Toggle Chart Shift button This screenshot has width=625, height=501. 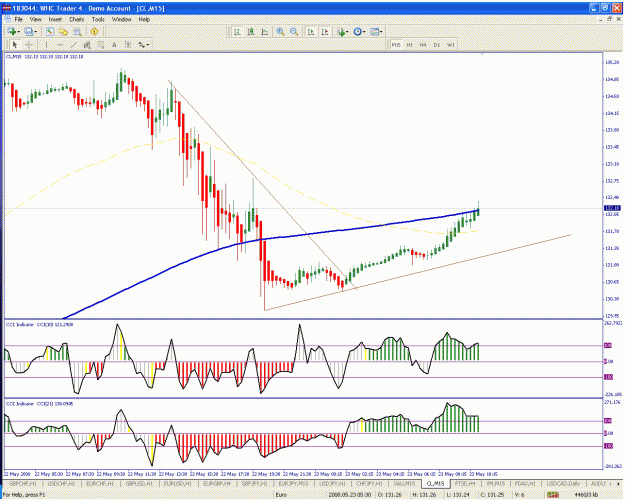325,31
